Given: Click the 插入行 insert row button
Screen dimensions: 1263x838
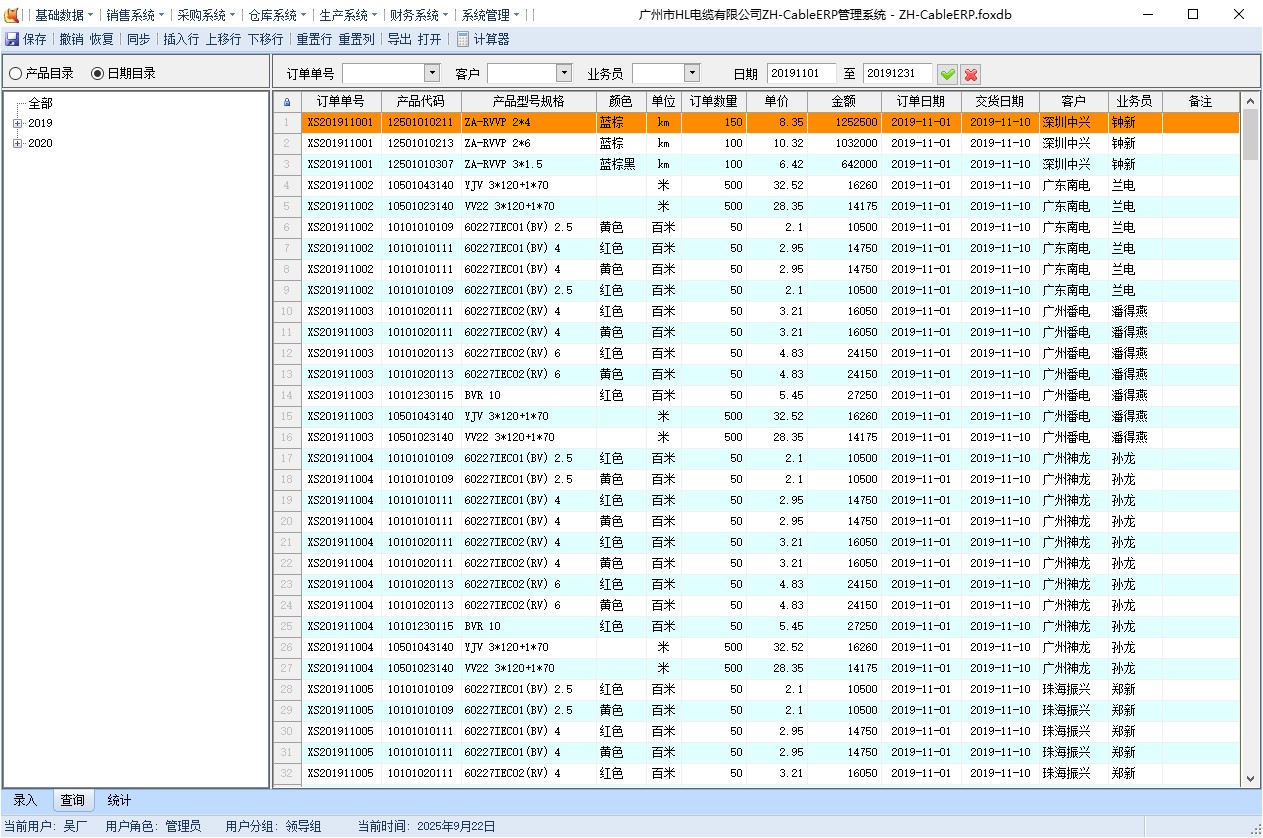Looking at the screenshot, I should pyautogui.click(x=181, y=39).
